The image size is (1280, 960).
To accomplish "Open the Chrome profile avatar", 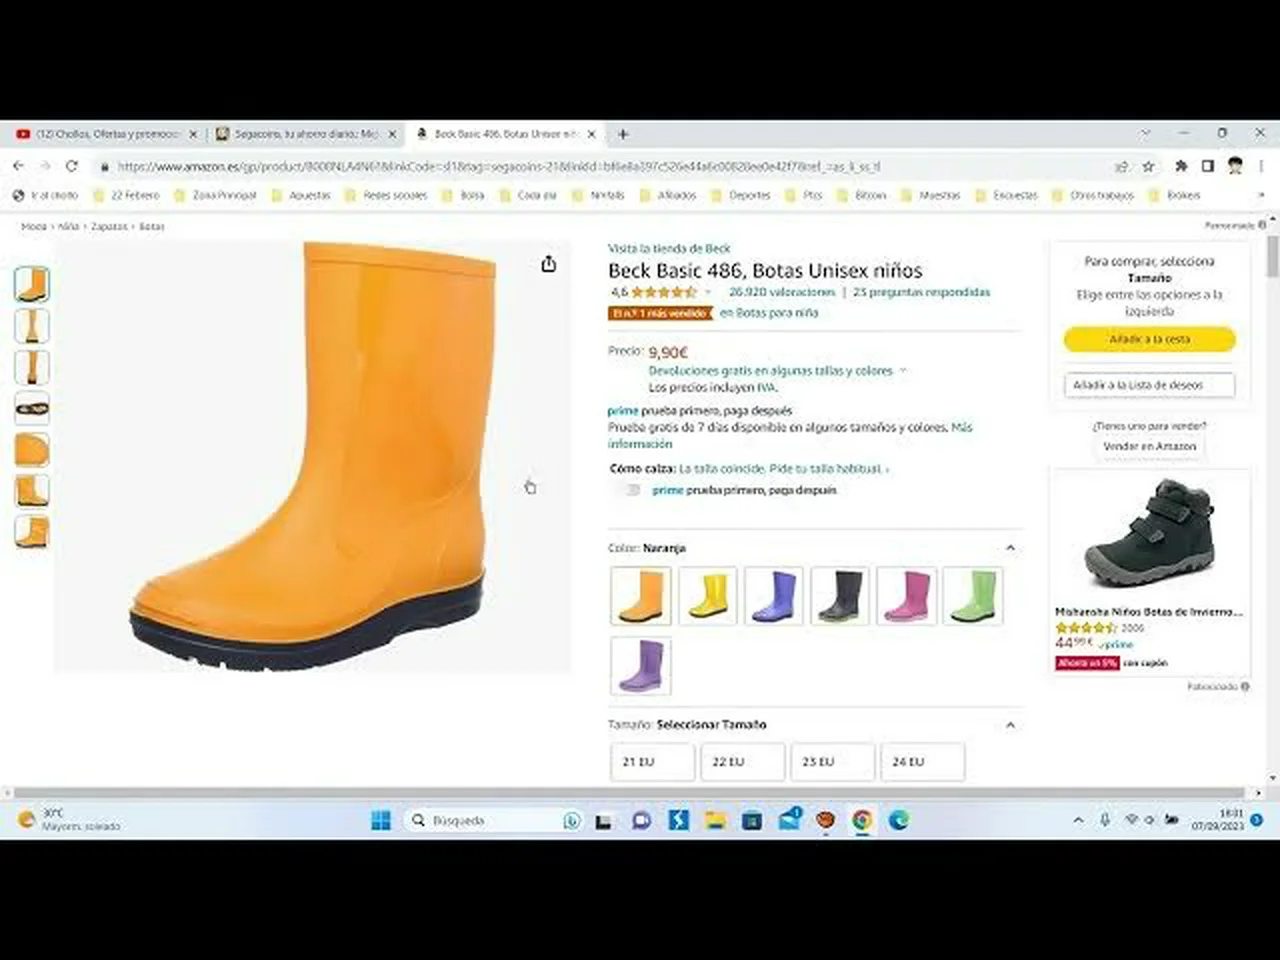I will pos(1235,166).
